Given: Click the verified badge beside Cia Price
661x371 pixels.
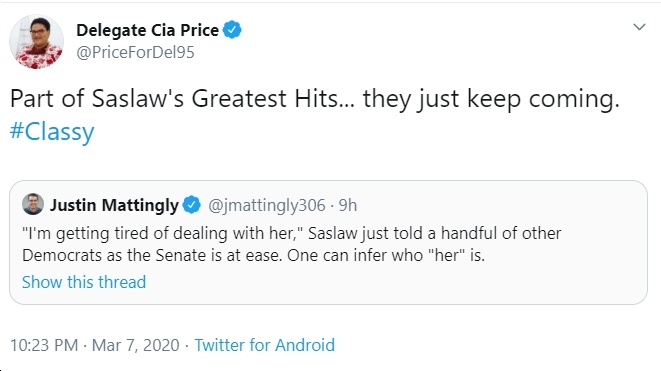Looking at the screenshot, I should [x=232, y=30].
